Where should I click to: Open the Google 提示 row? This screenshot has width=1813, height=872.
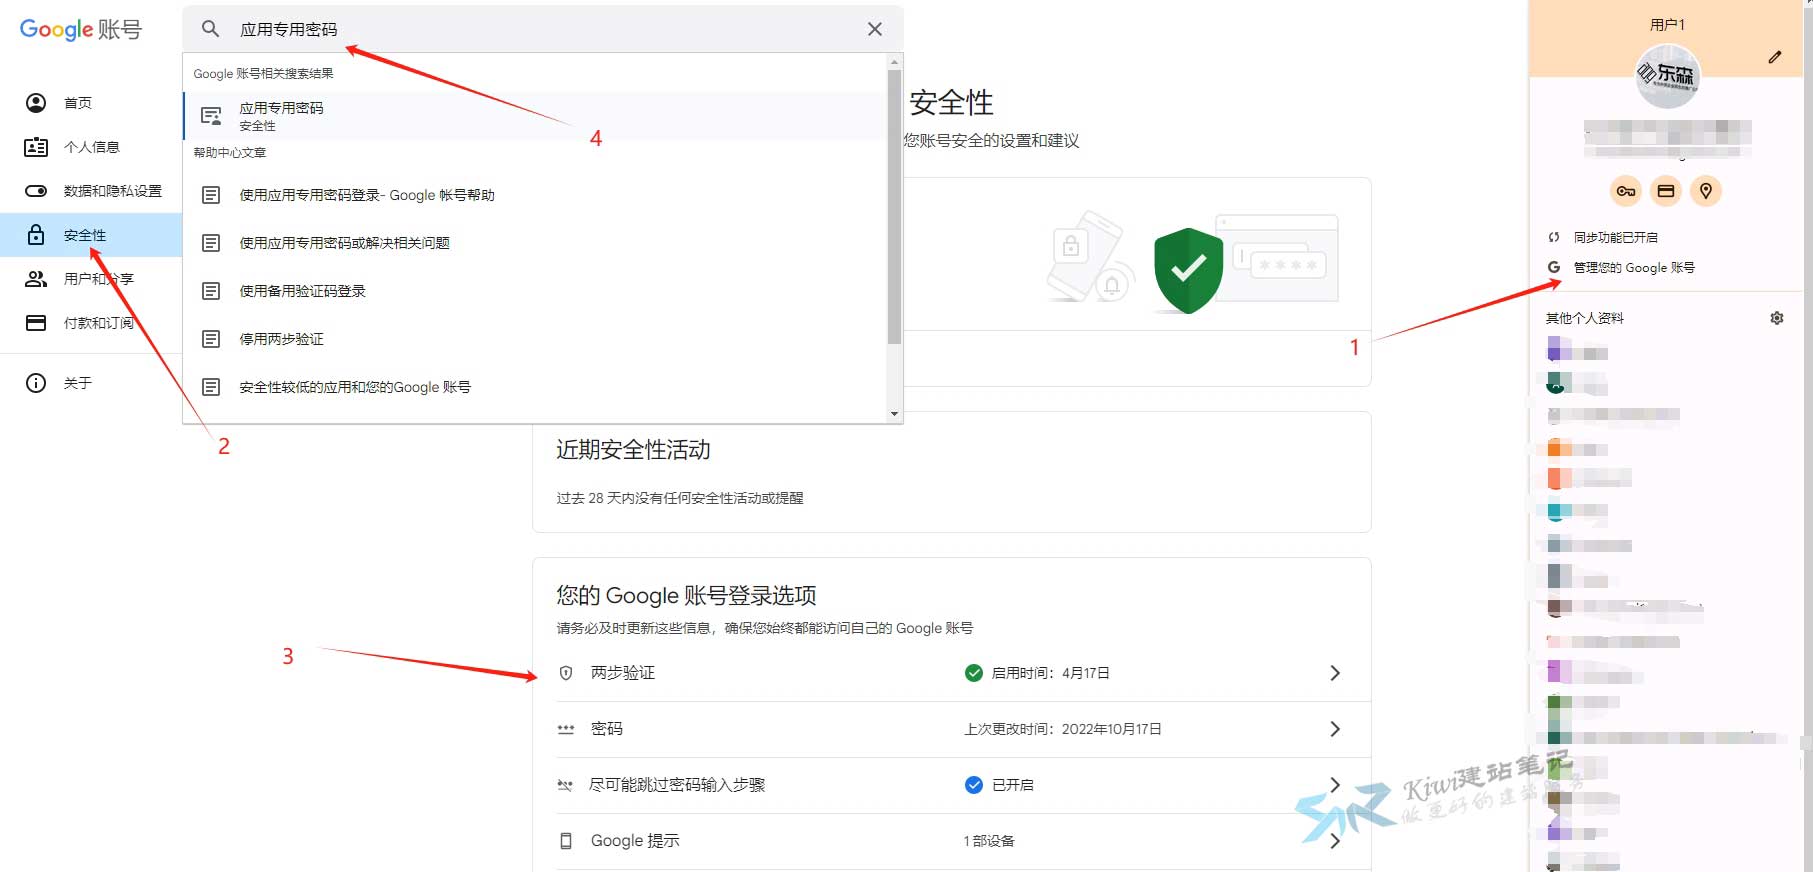coord(951,841)
